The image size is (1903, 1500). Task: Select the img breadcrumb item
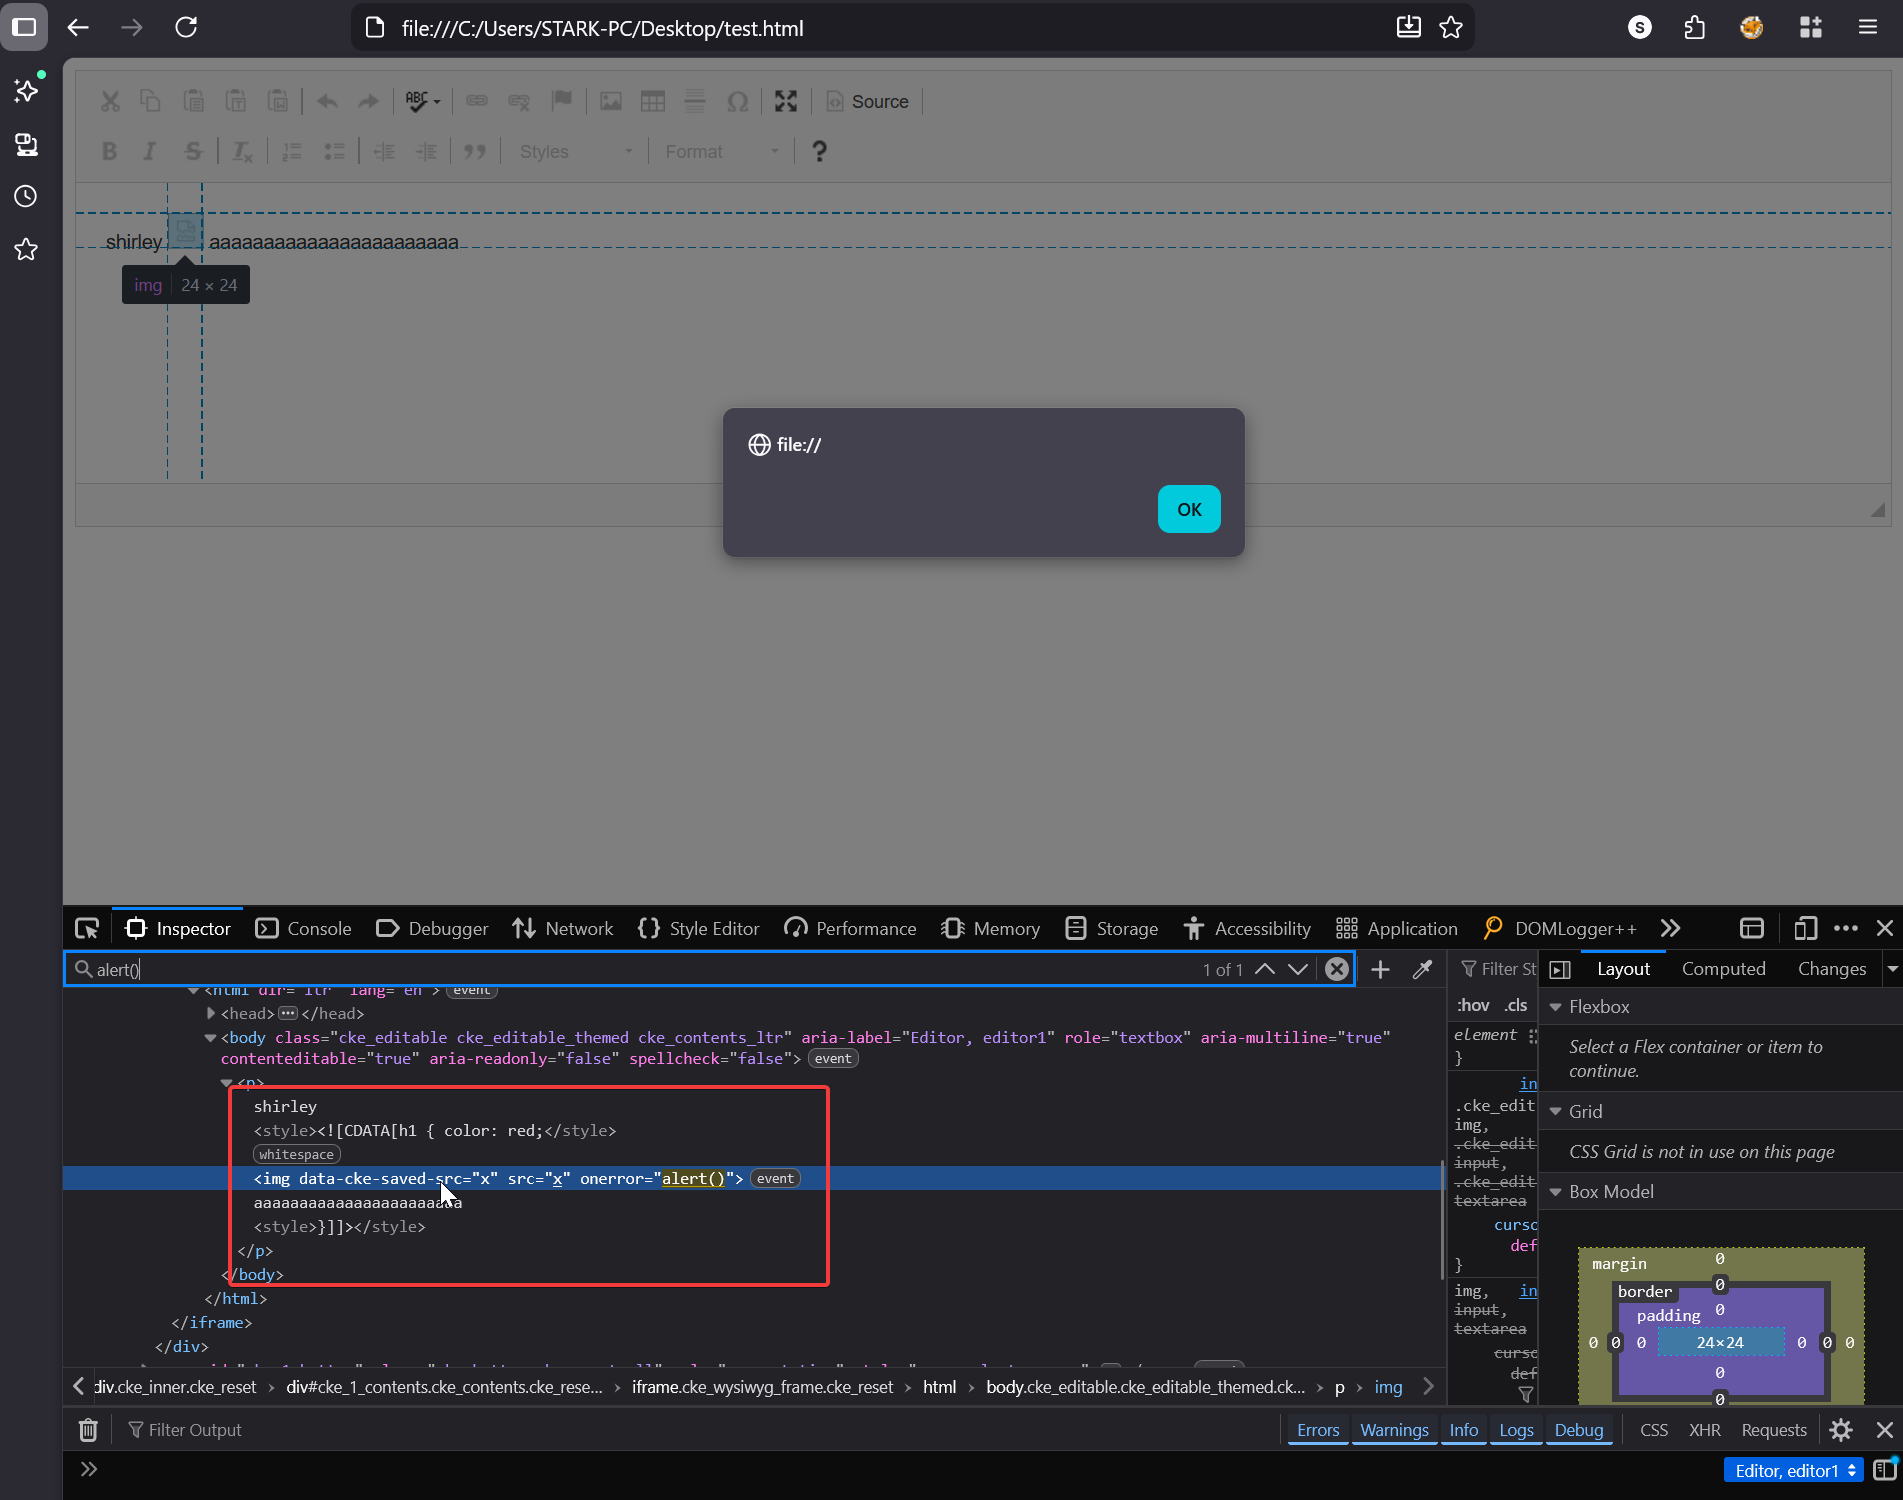point(1388,1387)
